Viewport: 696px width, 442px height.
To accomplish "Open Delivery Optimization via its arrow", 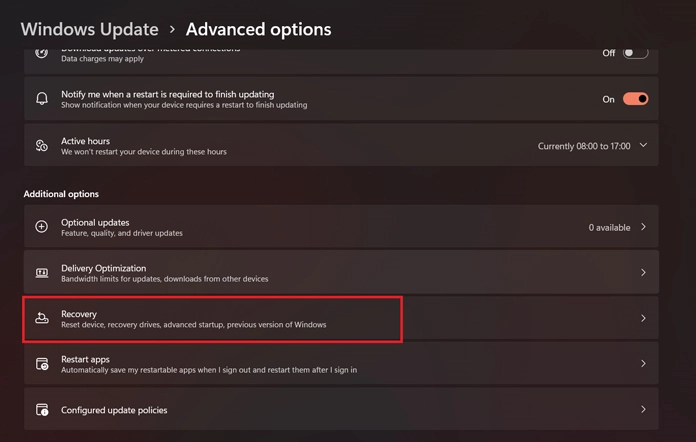I will point(643,273).
